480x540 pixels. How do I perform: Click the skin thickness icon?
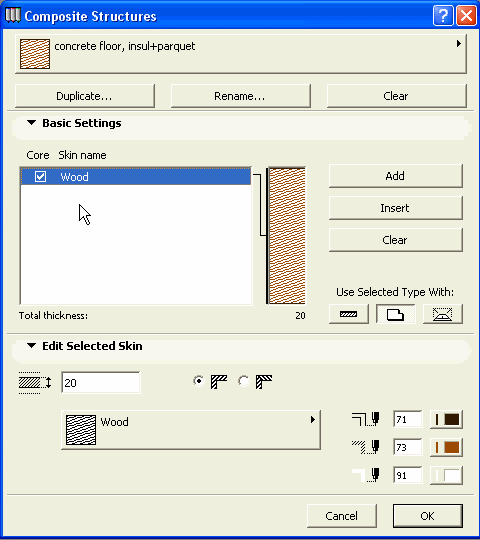pos(35,383)
